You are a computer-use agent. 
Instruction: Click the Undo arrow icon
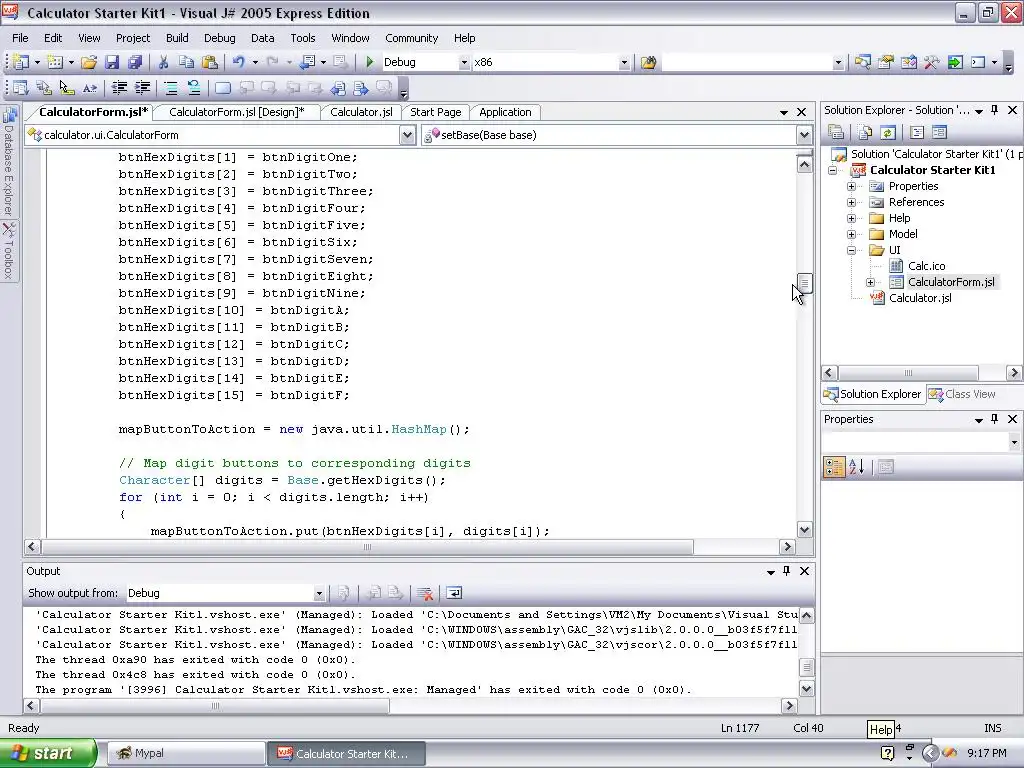238,62
